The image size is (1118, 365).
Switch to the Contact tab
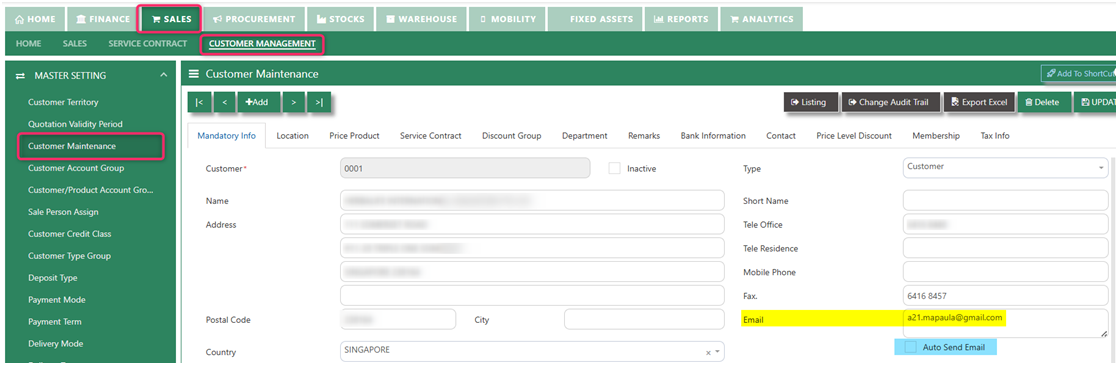pos(781,135)
